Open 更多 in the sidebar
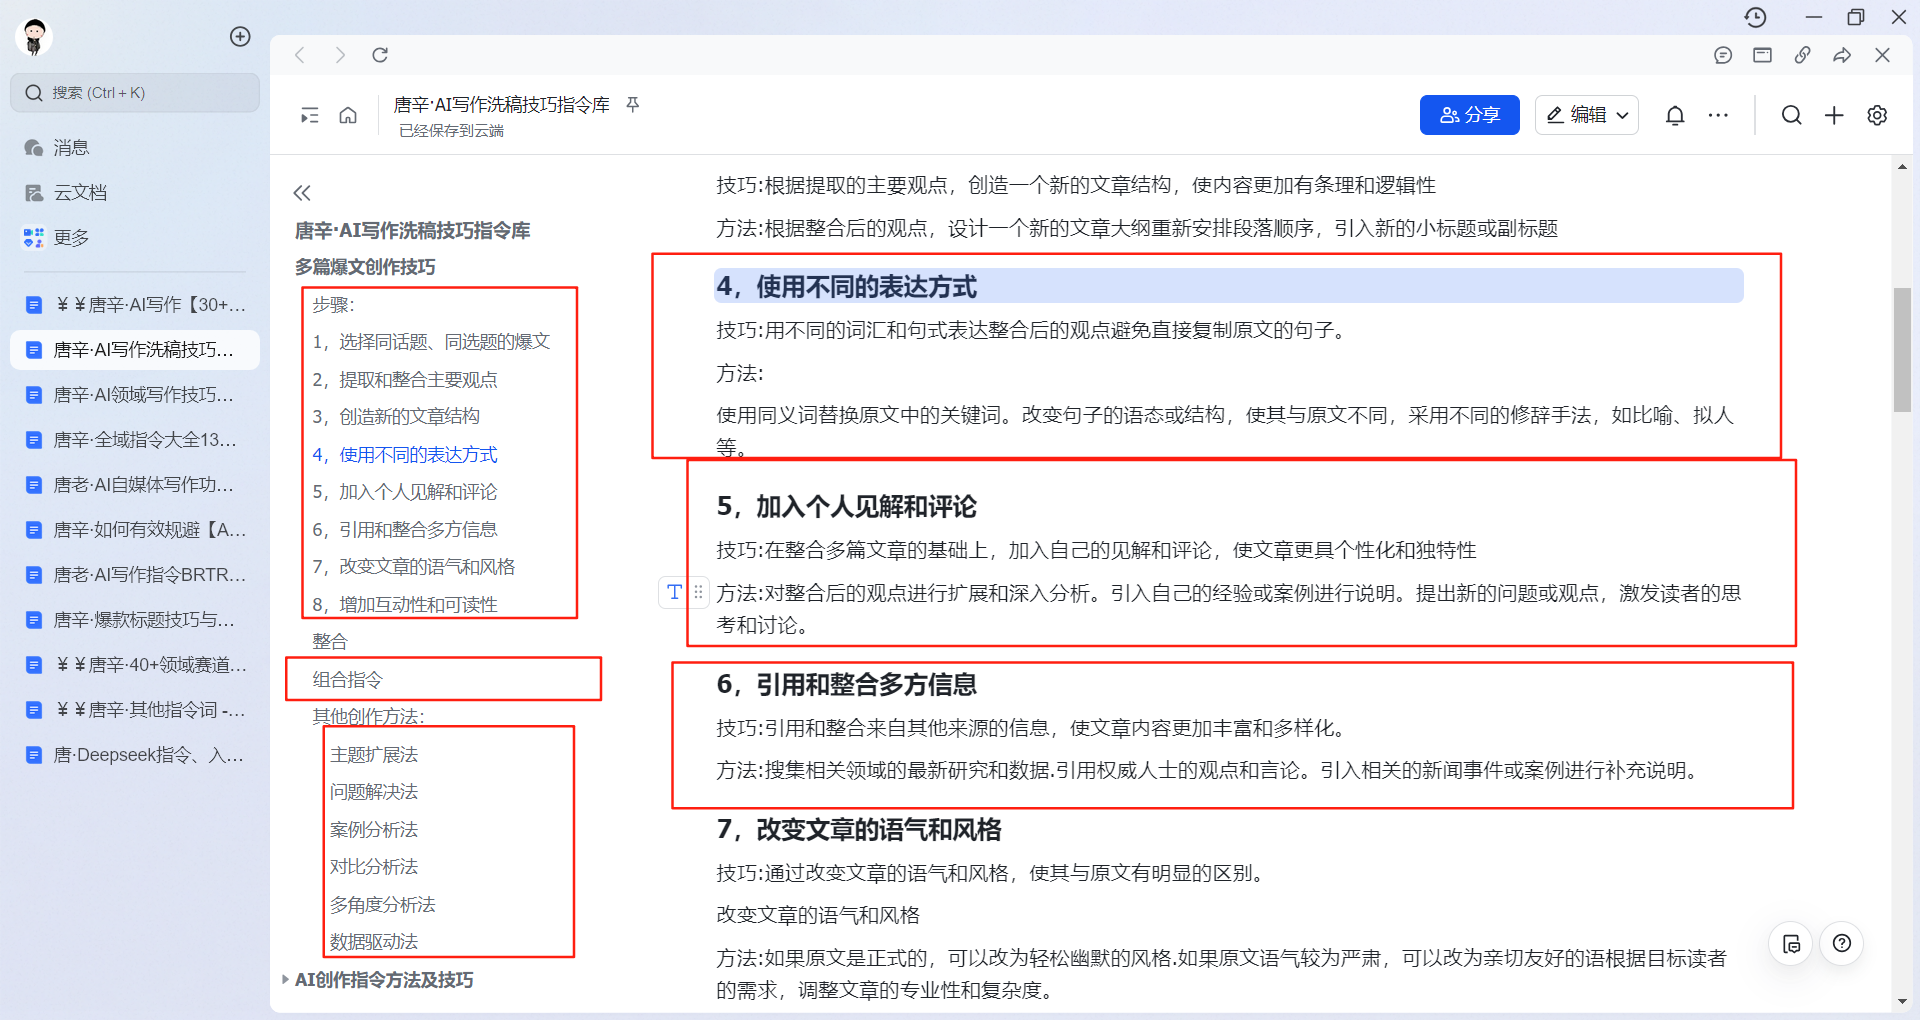The image size is (1920, 1020). tap(135, 238)
